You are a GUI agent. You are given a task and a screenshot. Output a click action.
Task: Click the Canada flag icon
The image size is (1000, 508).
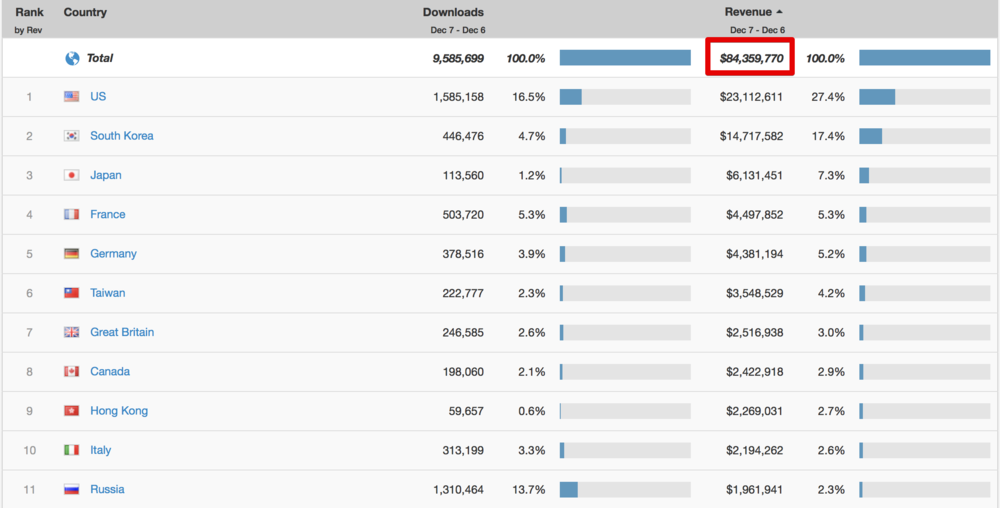[x=72, y=372]
